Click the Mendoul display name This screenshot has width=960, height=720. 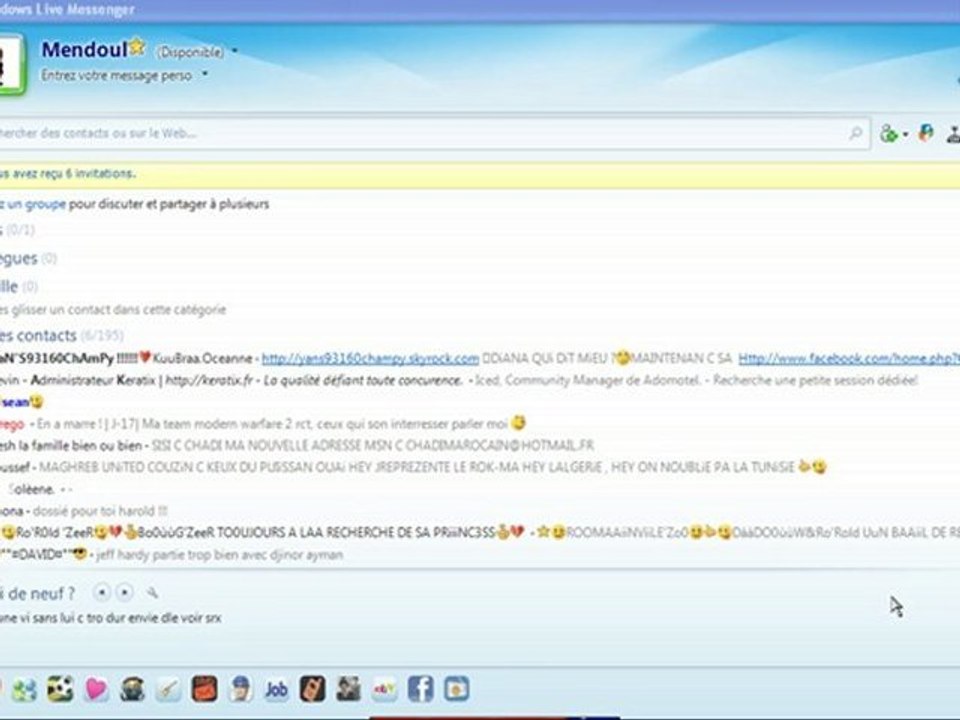click(x=84, y=50)
